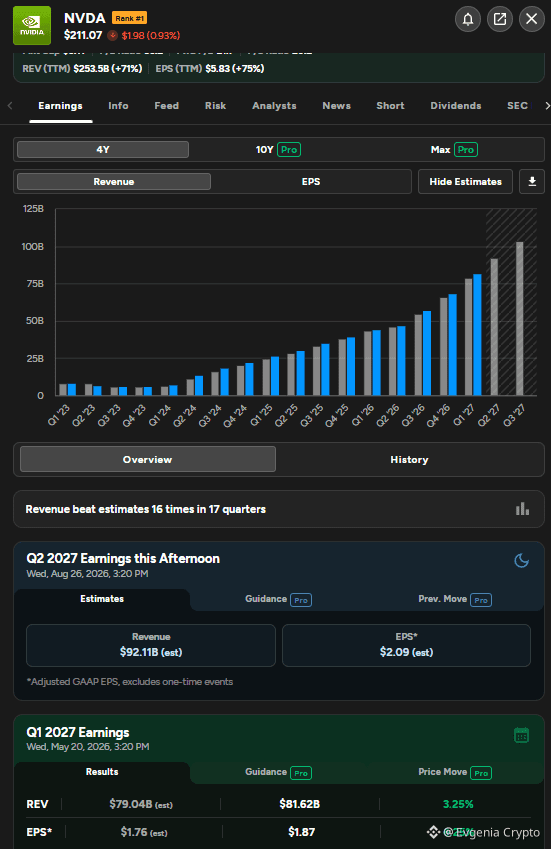Open the Dividends tab
Screen dimensions: 551x849
point(456,106)
